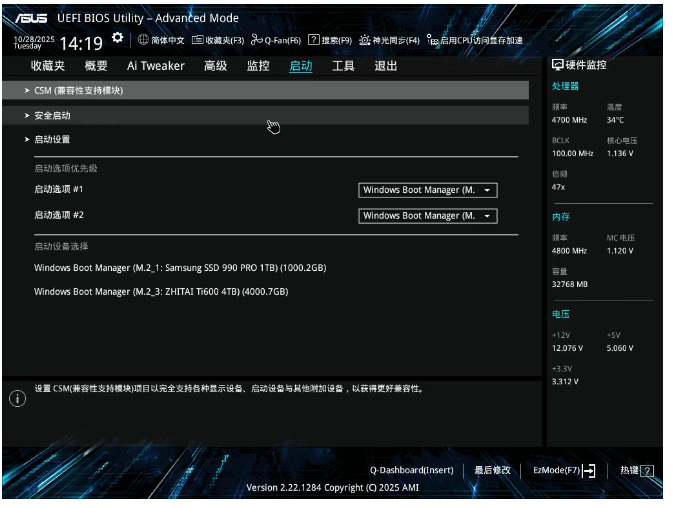Click the settings gear icon beside the clock
Image resolution: width=673 pixels, height=508 pixels.
[x=118, y=38]
